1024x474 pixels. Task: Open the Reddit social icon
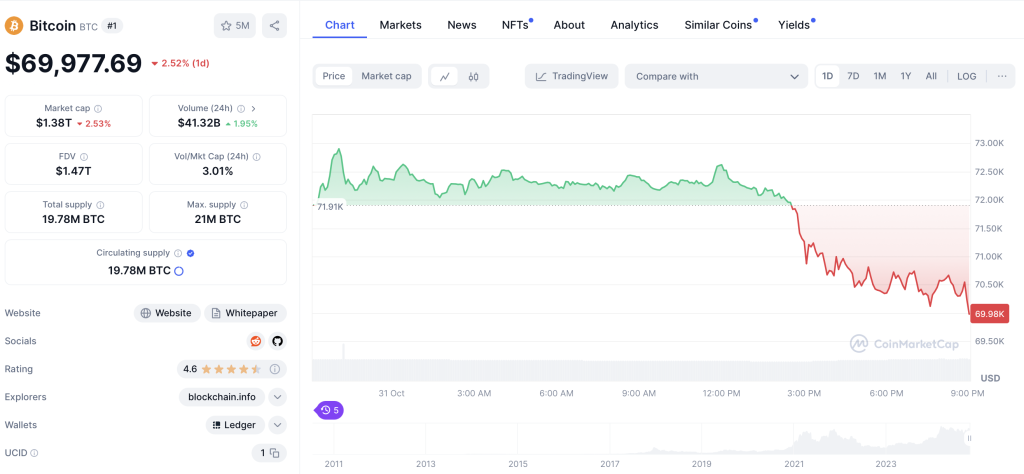[255, 341]
